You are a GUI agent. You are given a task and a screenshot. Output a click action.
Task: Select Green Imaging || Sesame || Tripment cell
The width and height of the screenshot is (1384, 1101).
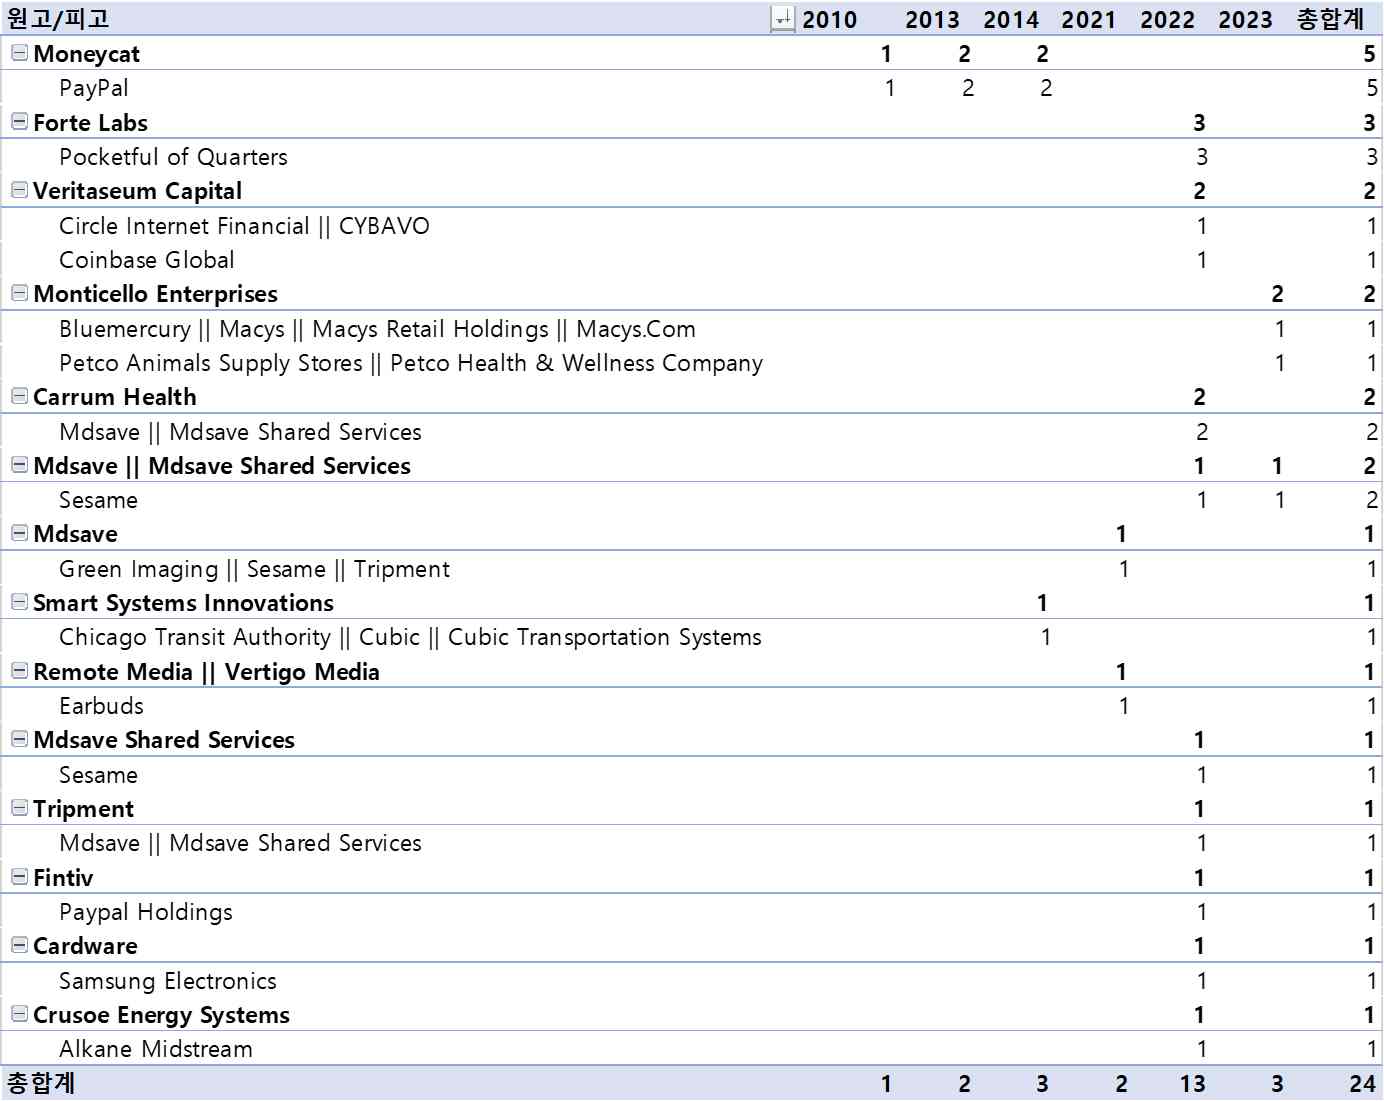(254, 569)
